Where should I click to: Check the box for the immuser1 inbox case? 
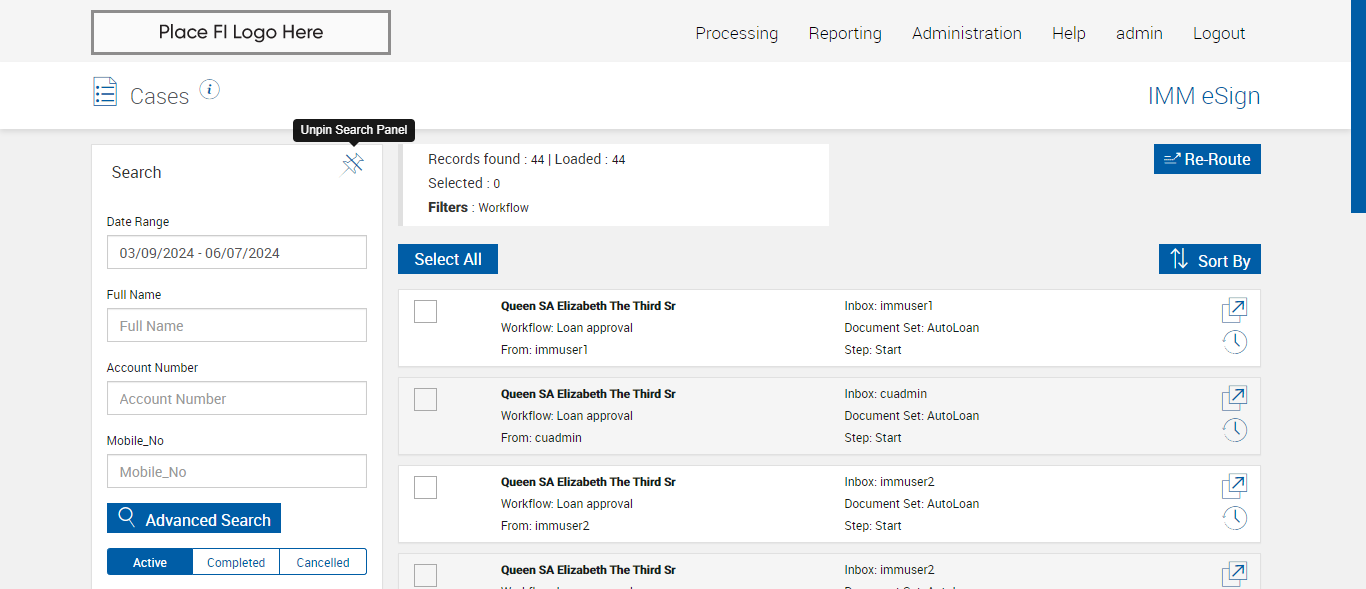(425, 312)
